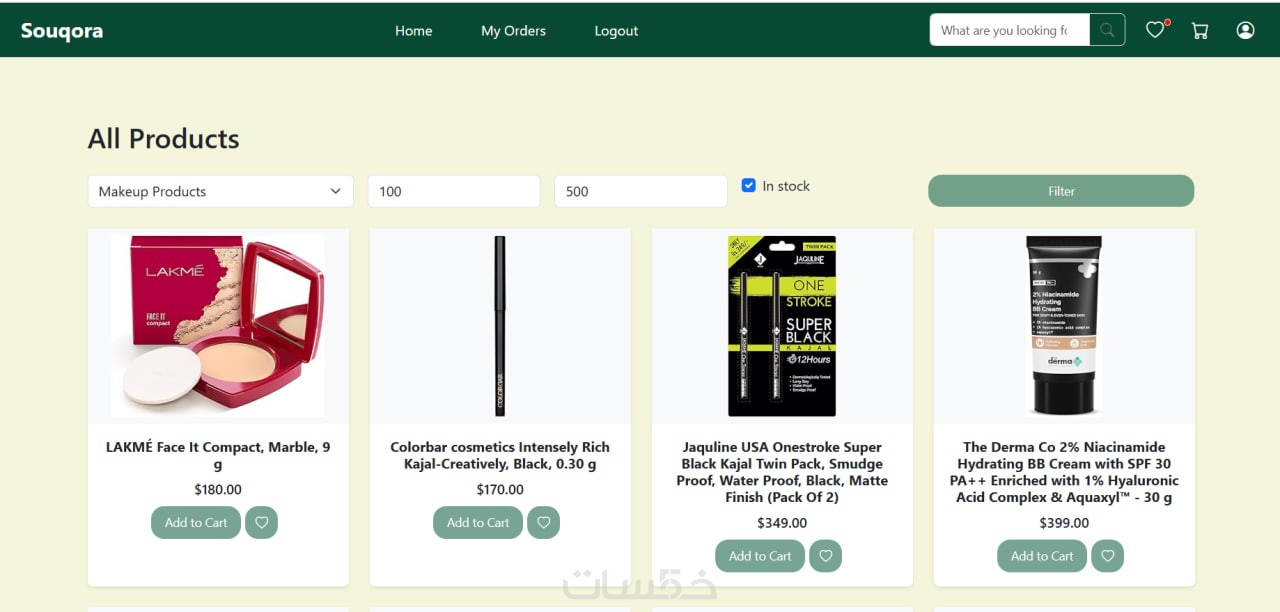Click the minimum price field showing 100
The height and width of the screenshot is (612, 1280).
coord(454,191)
